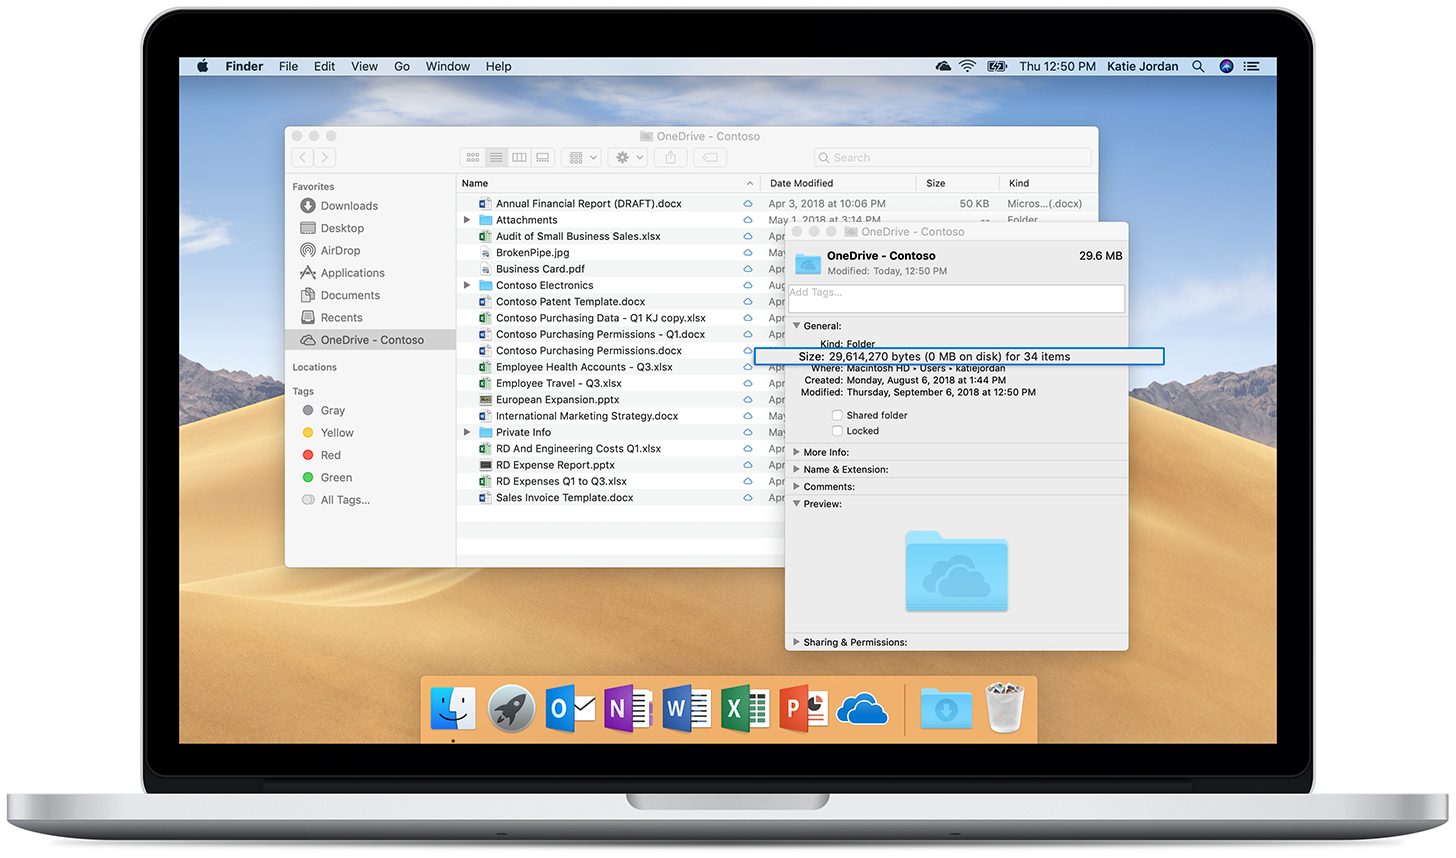The width and height of the screenshot is (1456, 858).
Task: Check the Locked checkbox in Get Info
Action: point(837,431)
